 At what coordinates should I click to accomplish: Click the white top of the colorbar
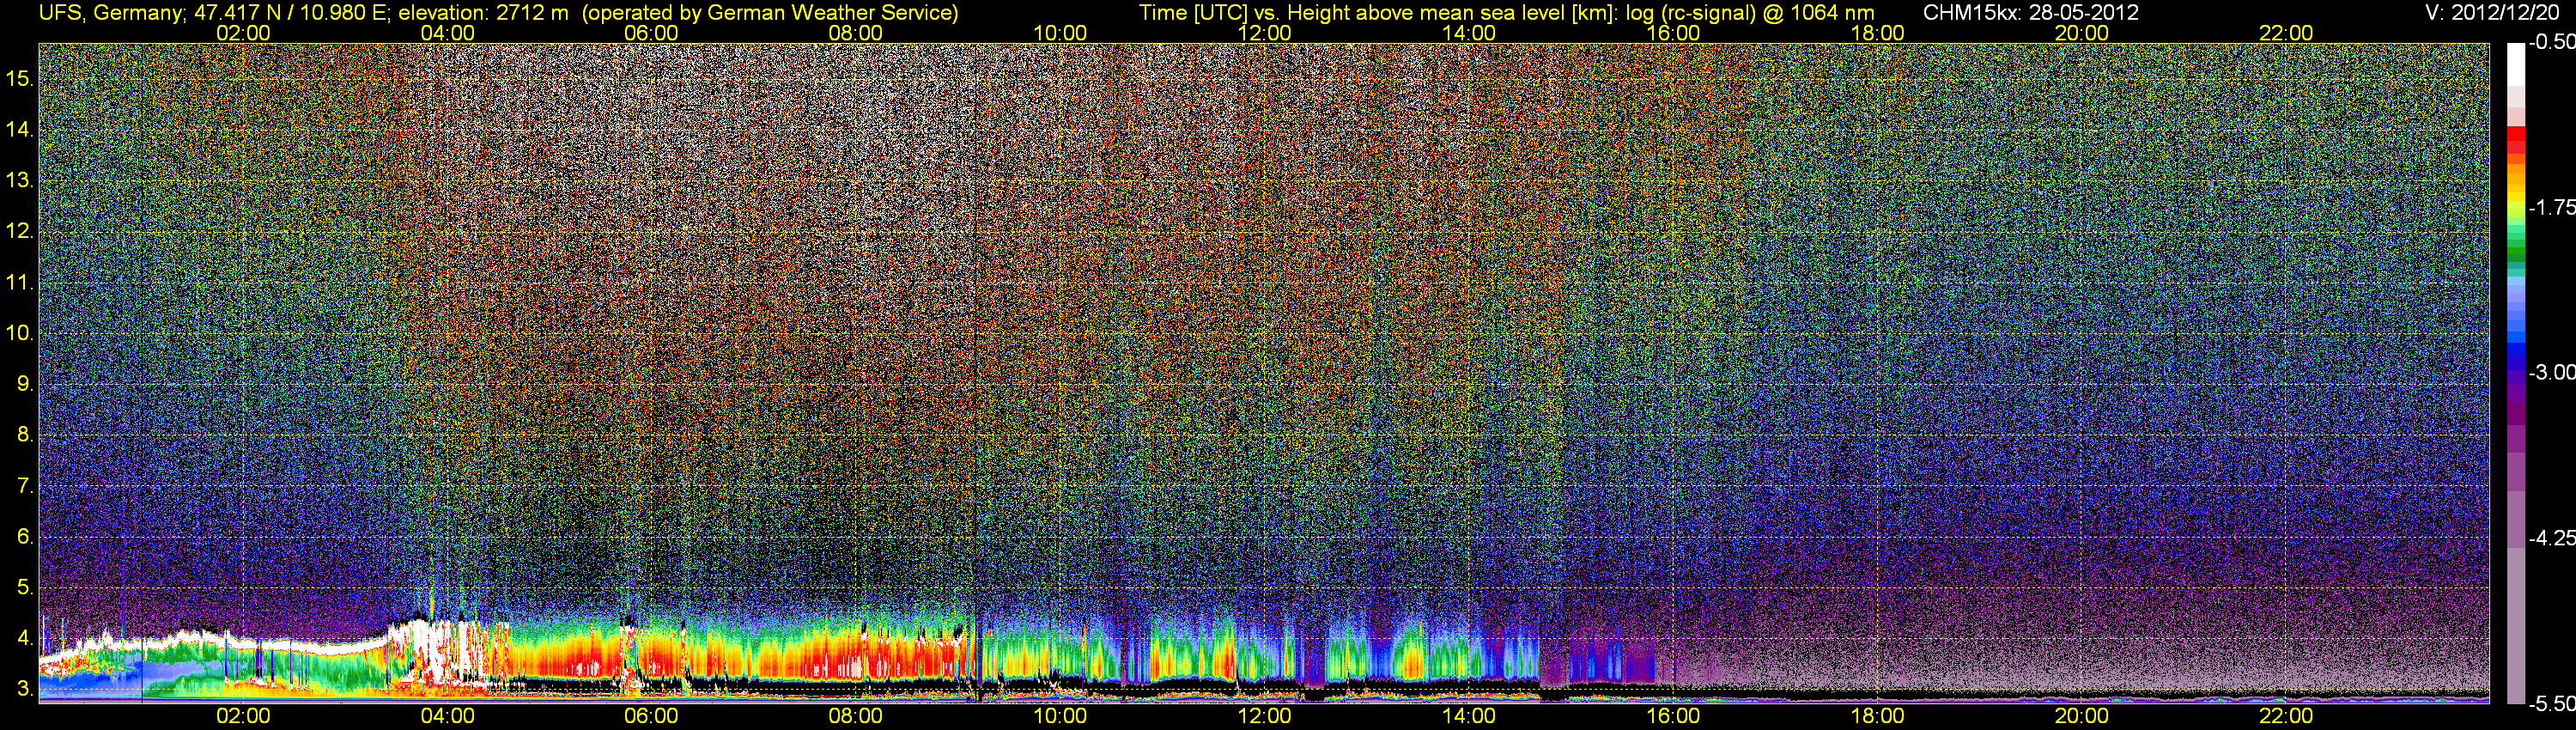point(2516,60)
